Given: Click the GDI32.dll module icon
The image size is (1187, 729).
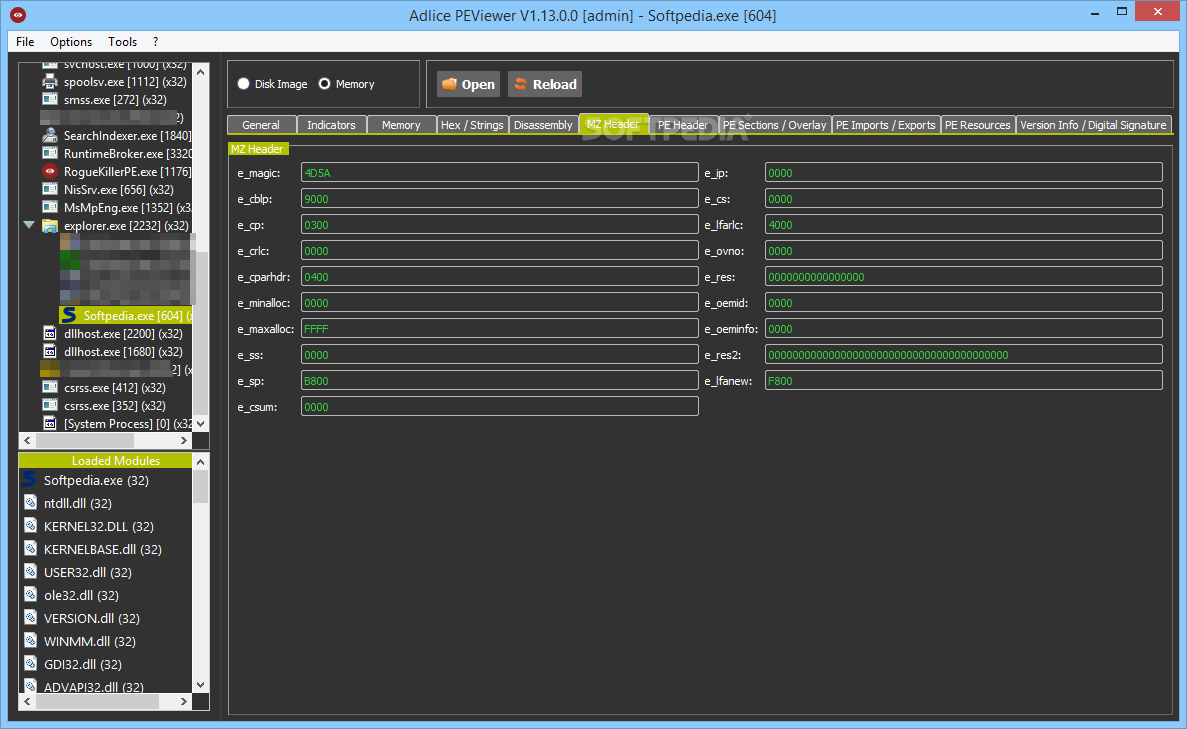Looking at the screenshot, I should (30, 663).
